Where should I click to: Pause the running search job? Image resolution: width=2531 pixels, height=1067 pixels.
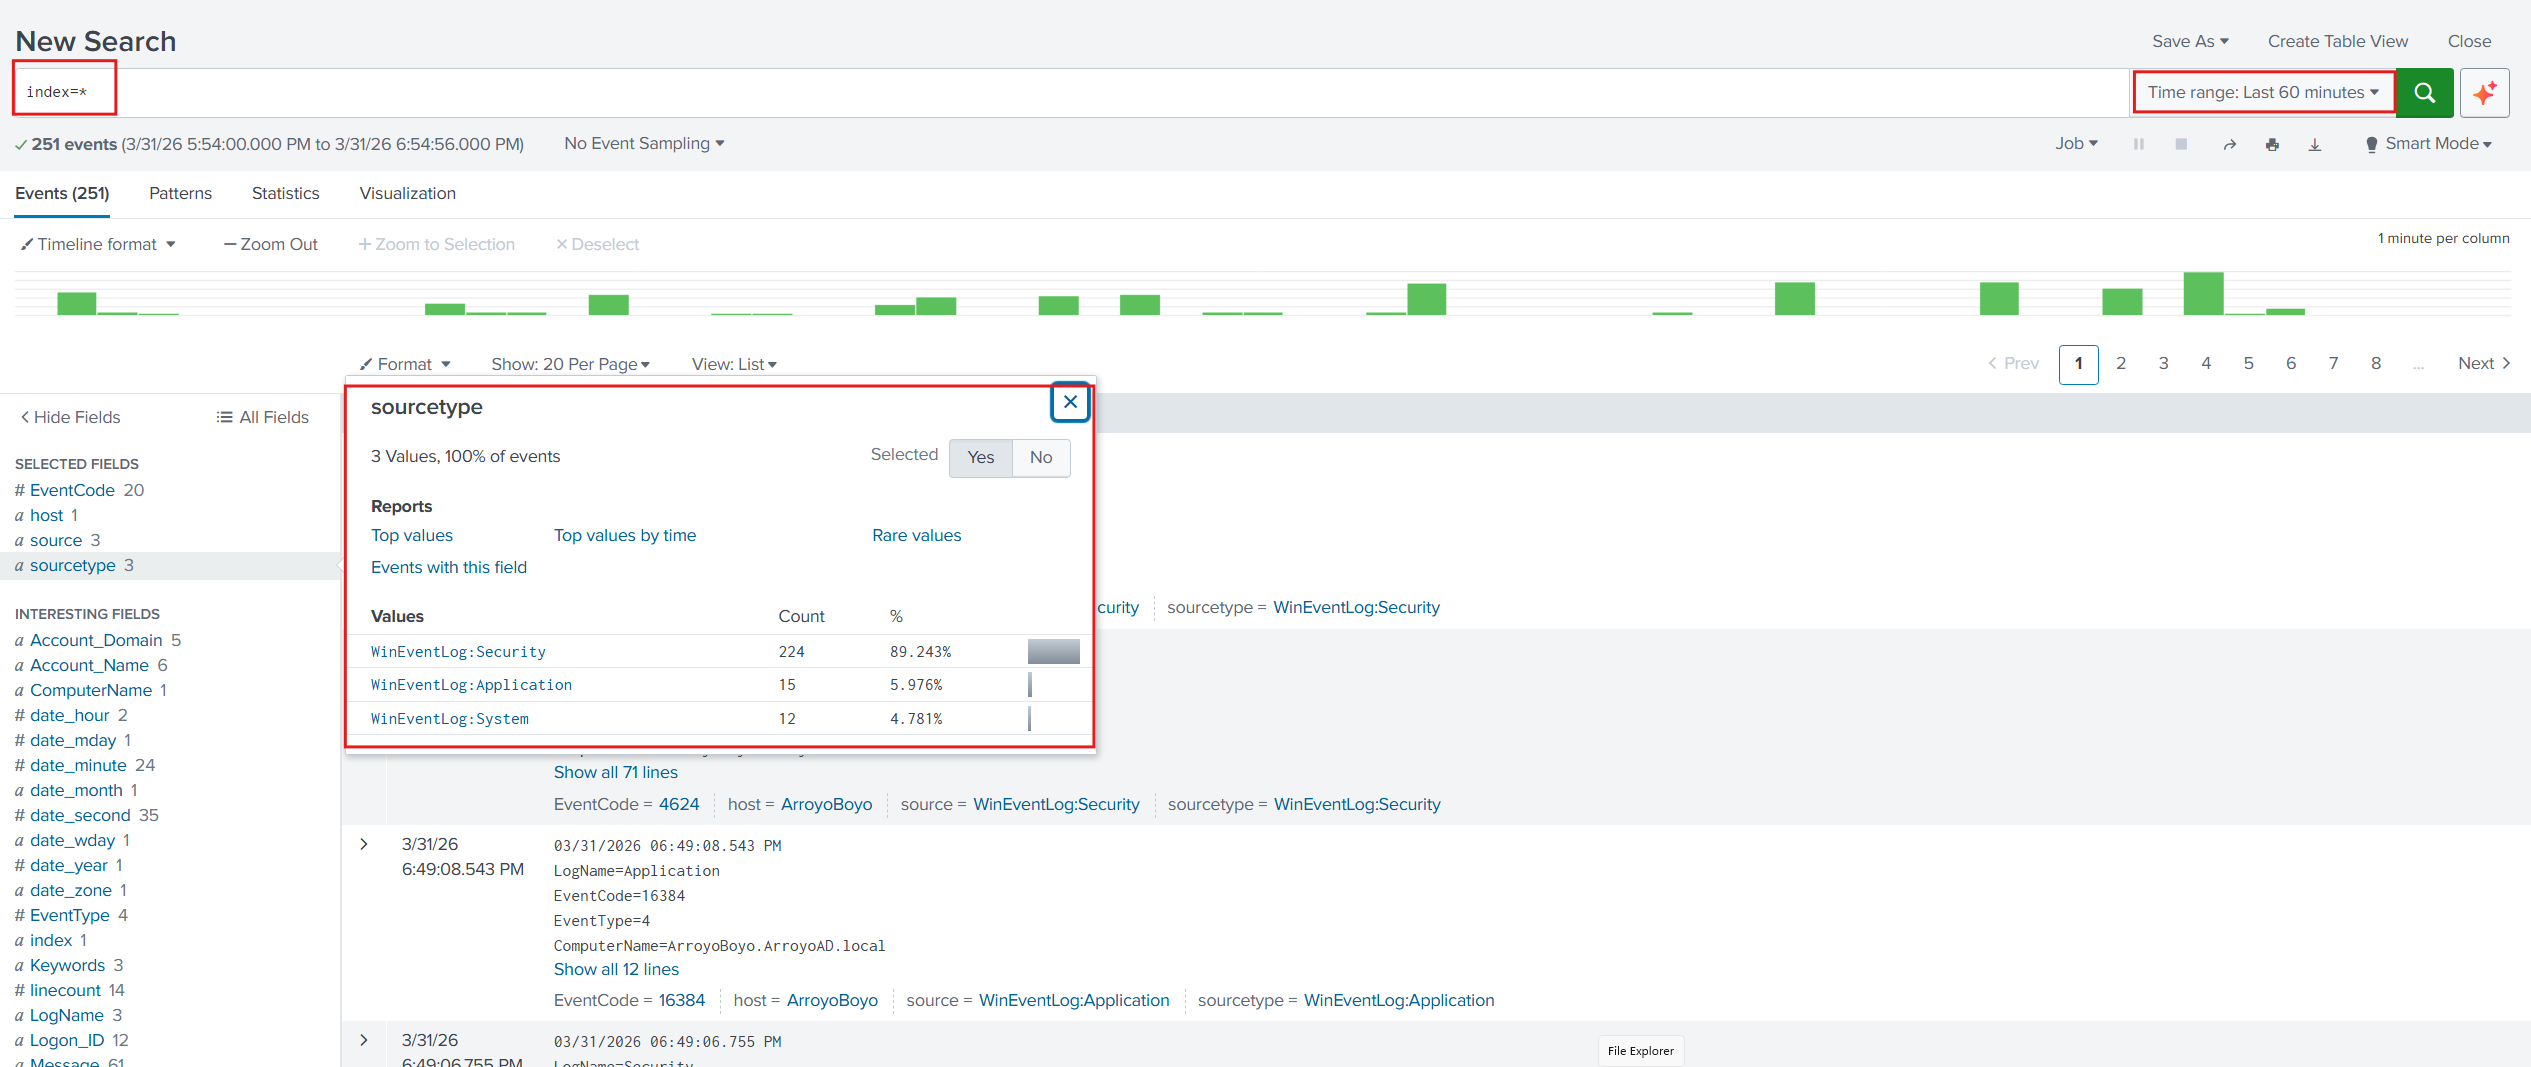tap(2139, 144)
